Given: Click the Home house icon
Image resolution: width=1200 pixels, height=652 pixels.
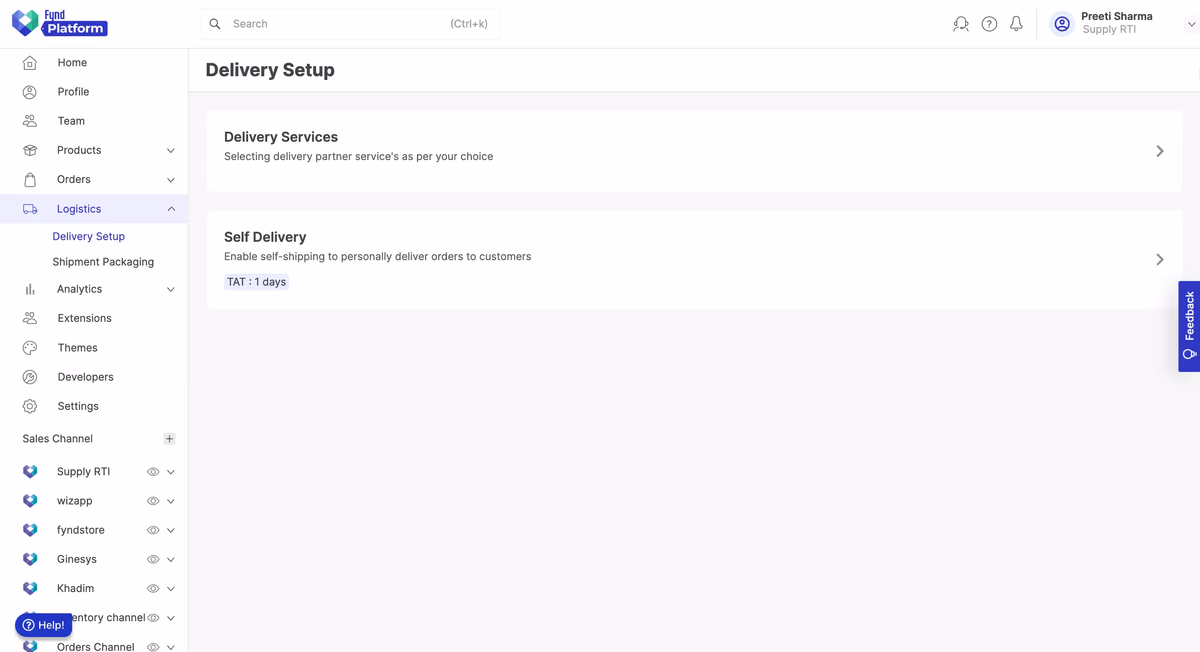Looking at the screenshot, I should pyautogui.click(x=30, y=63).
